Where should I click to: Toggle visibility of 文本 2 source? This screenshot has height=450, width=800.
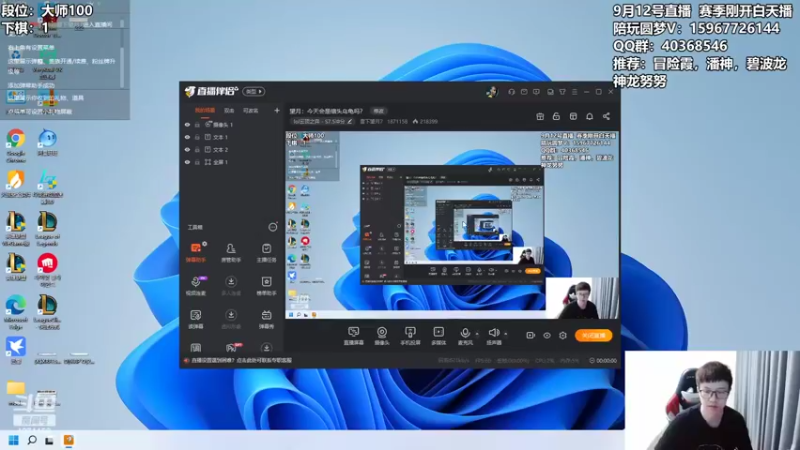pyautogui.click(x=187, y=149)
